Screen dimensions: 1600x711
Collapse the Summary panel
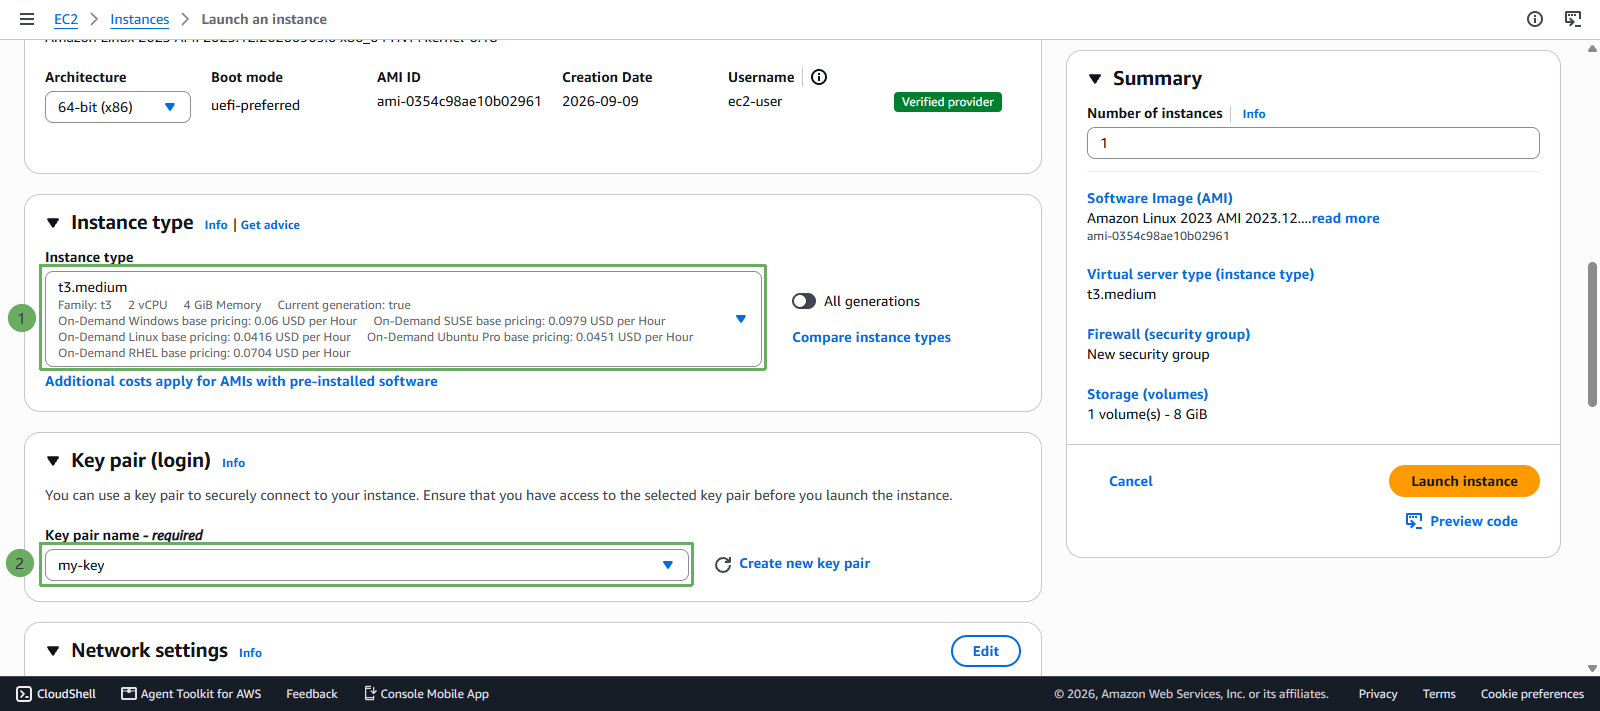coord(1095,79)
